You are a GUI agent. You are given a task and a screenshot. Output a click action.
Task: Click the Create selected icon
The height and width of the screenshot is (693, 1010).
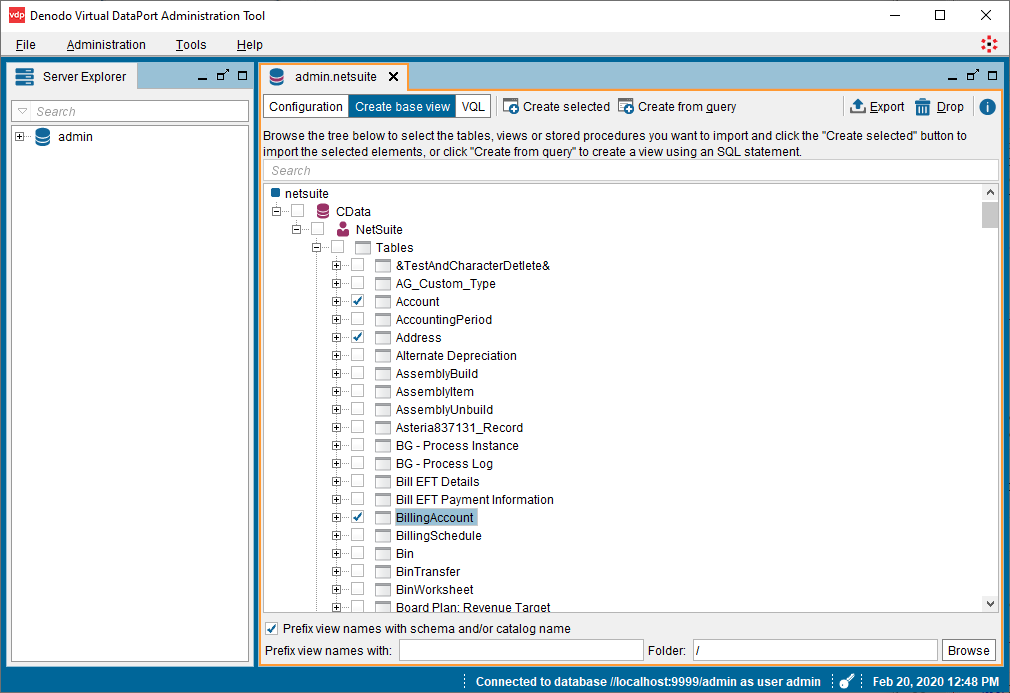point(511,107)
